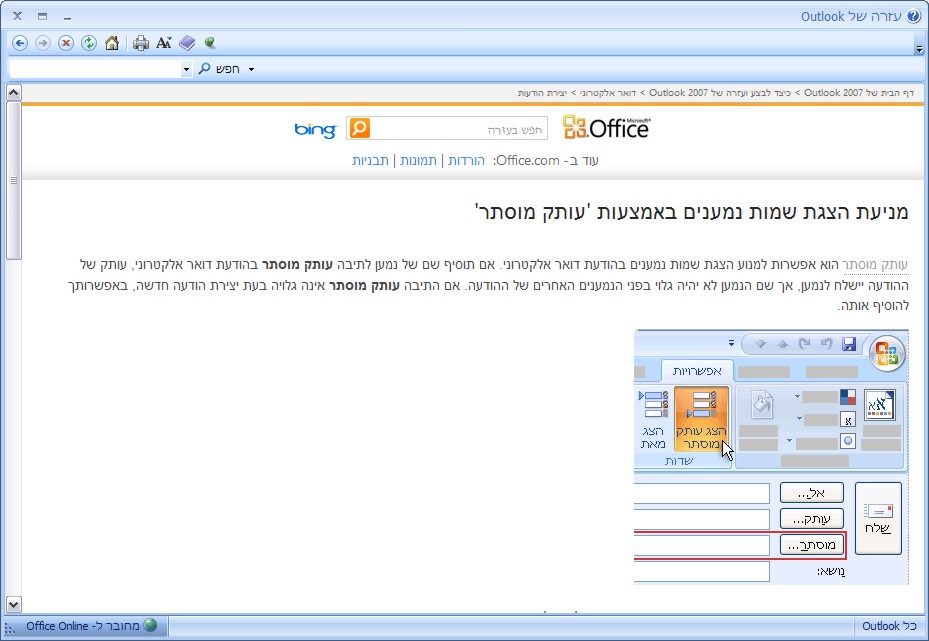
Task: Print the help topic
Action: click(x=141, y=43)
